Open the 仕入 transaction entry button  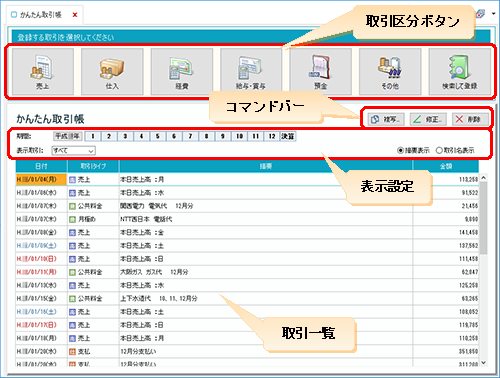(112, 72)
